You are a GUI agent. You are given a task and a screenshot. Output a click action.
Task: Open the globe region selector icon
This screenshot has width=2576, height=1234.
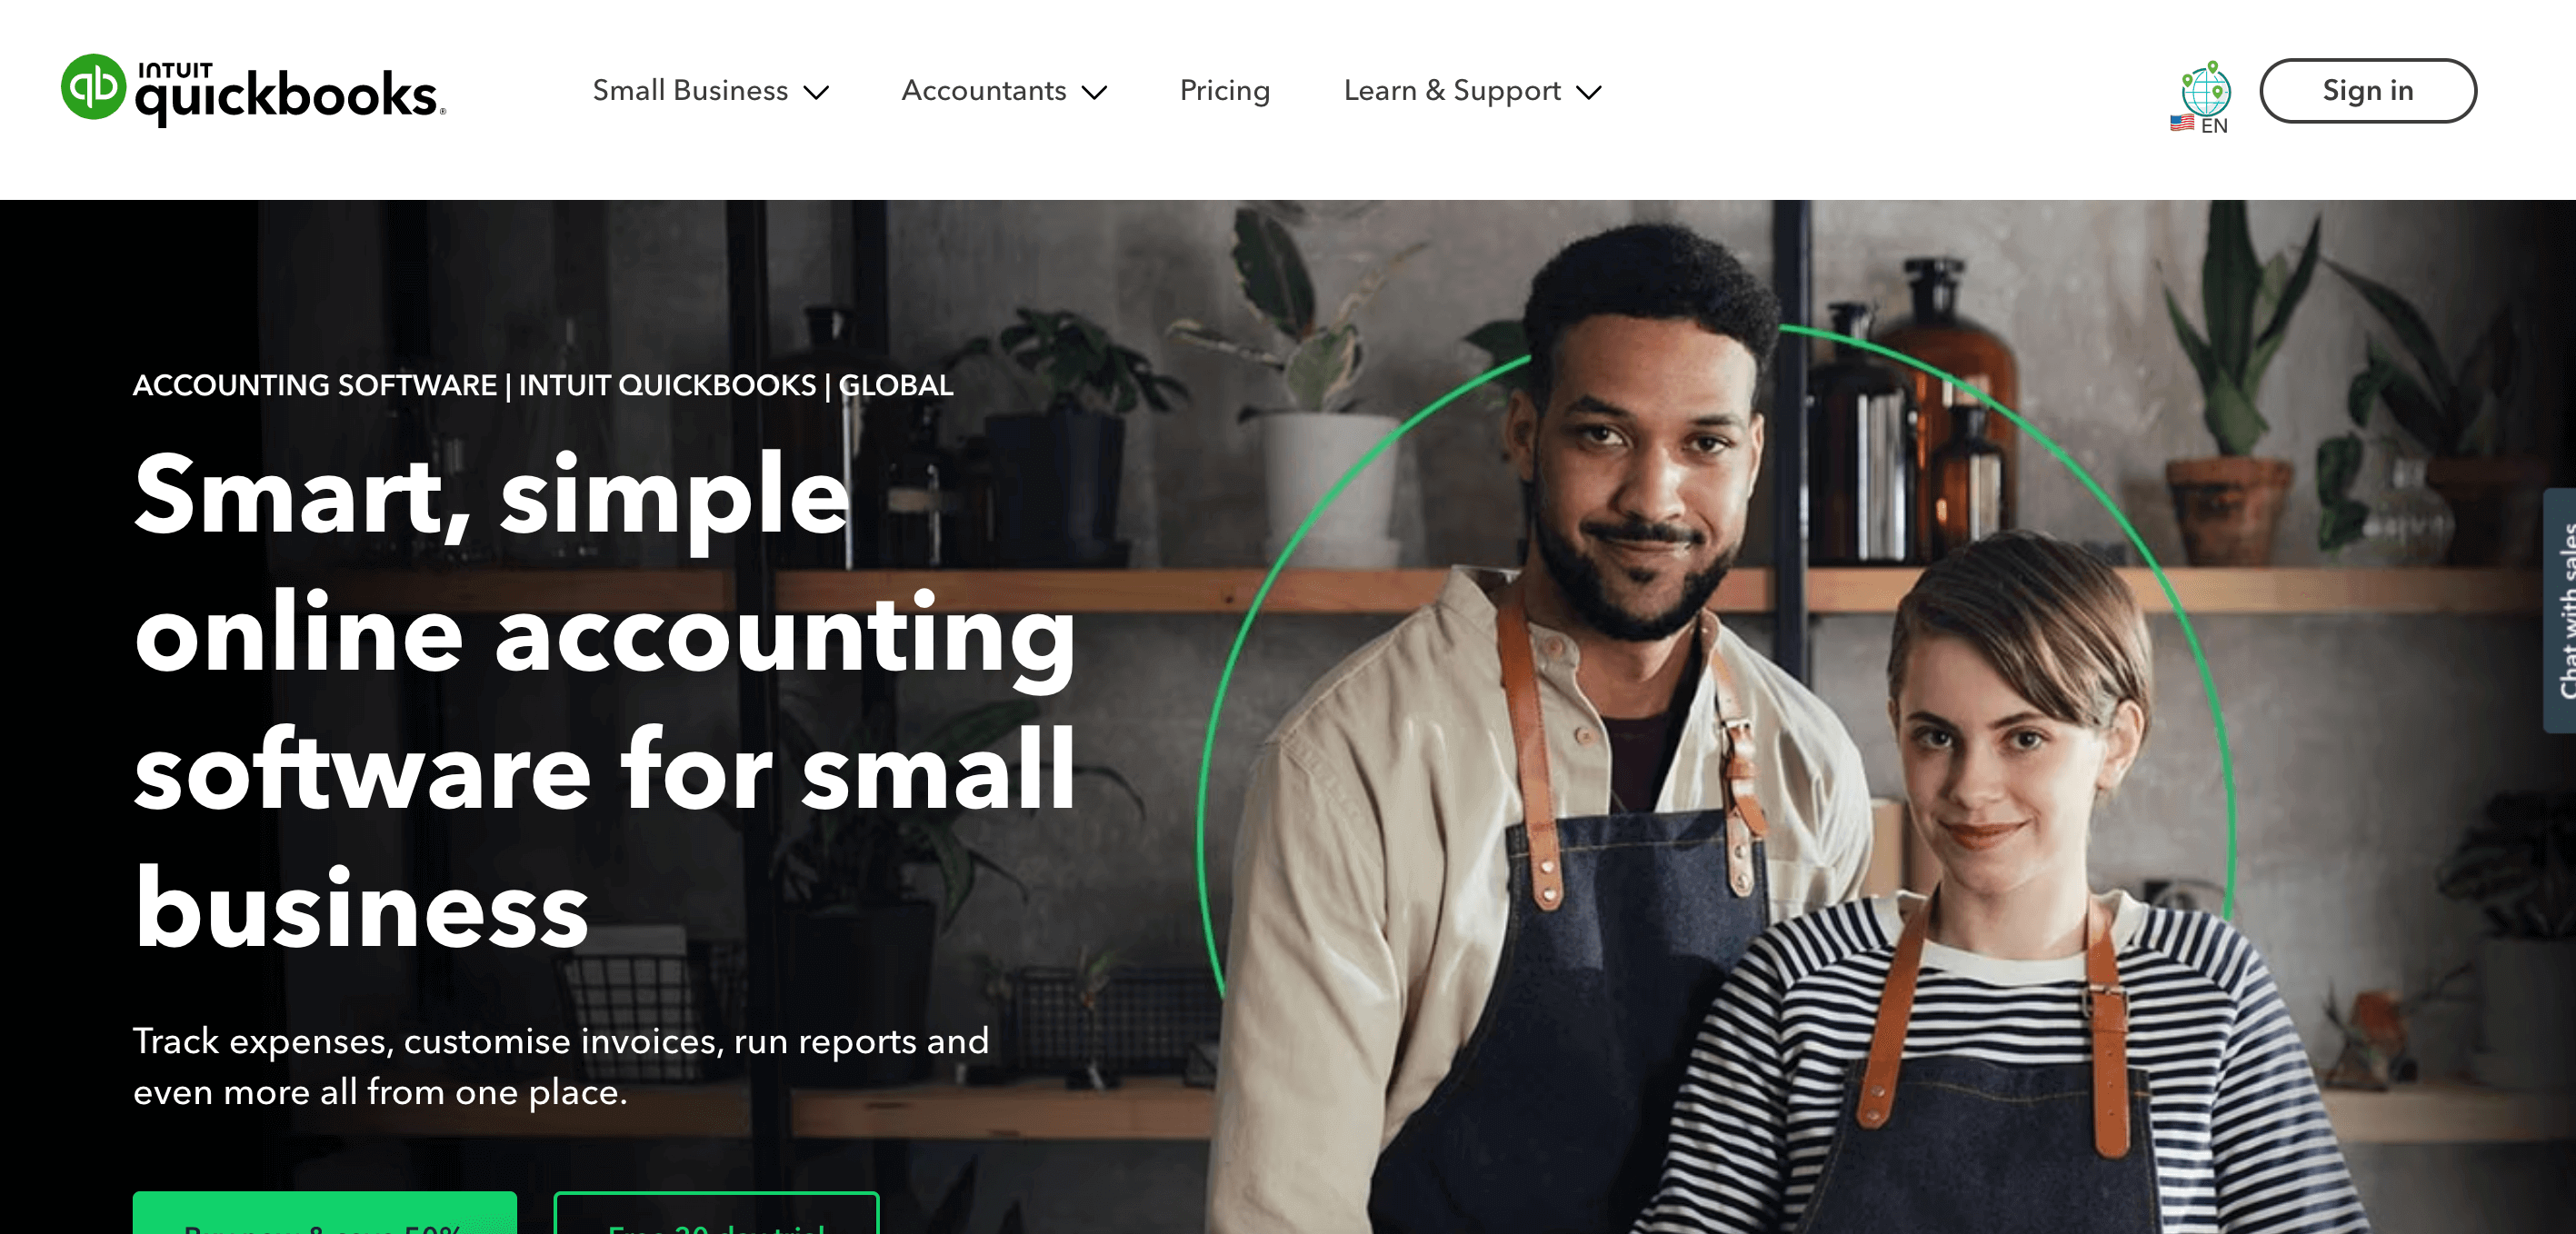(x=2205, y=88)
